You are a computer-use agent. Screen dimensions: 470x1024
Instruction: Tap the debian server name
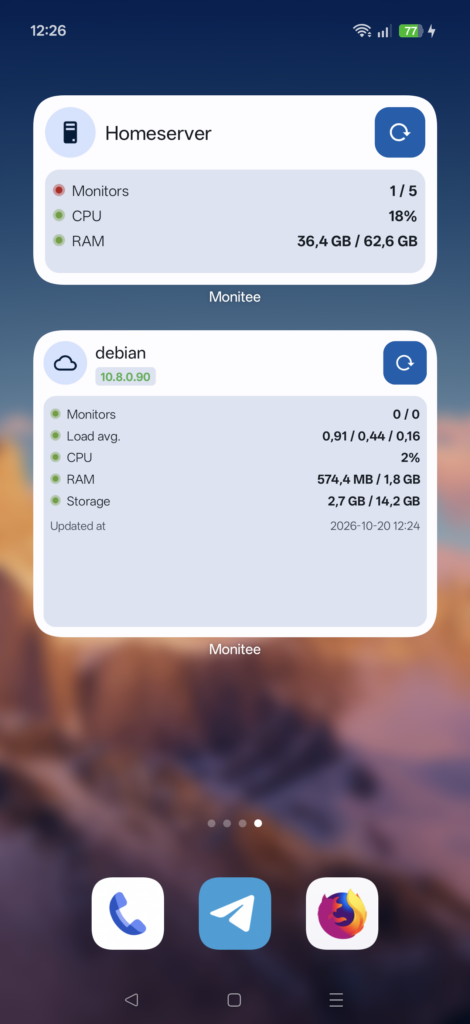[x=121, y=353]
